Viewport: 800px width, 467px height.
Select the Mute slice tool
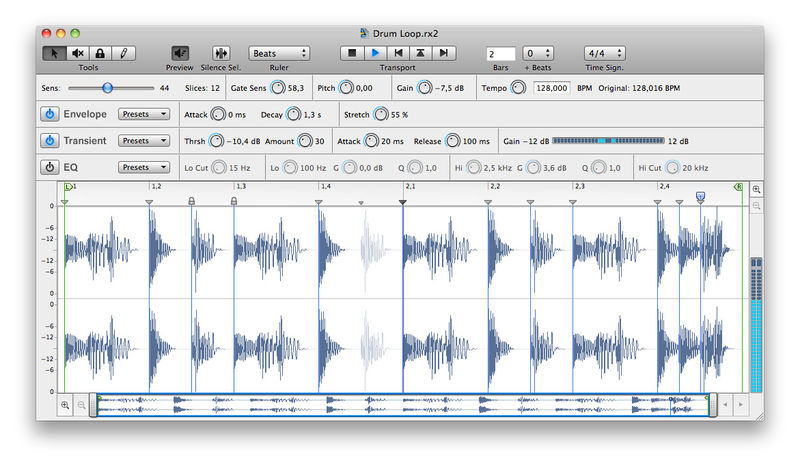click(x=78, y=53)
